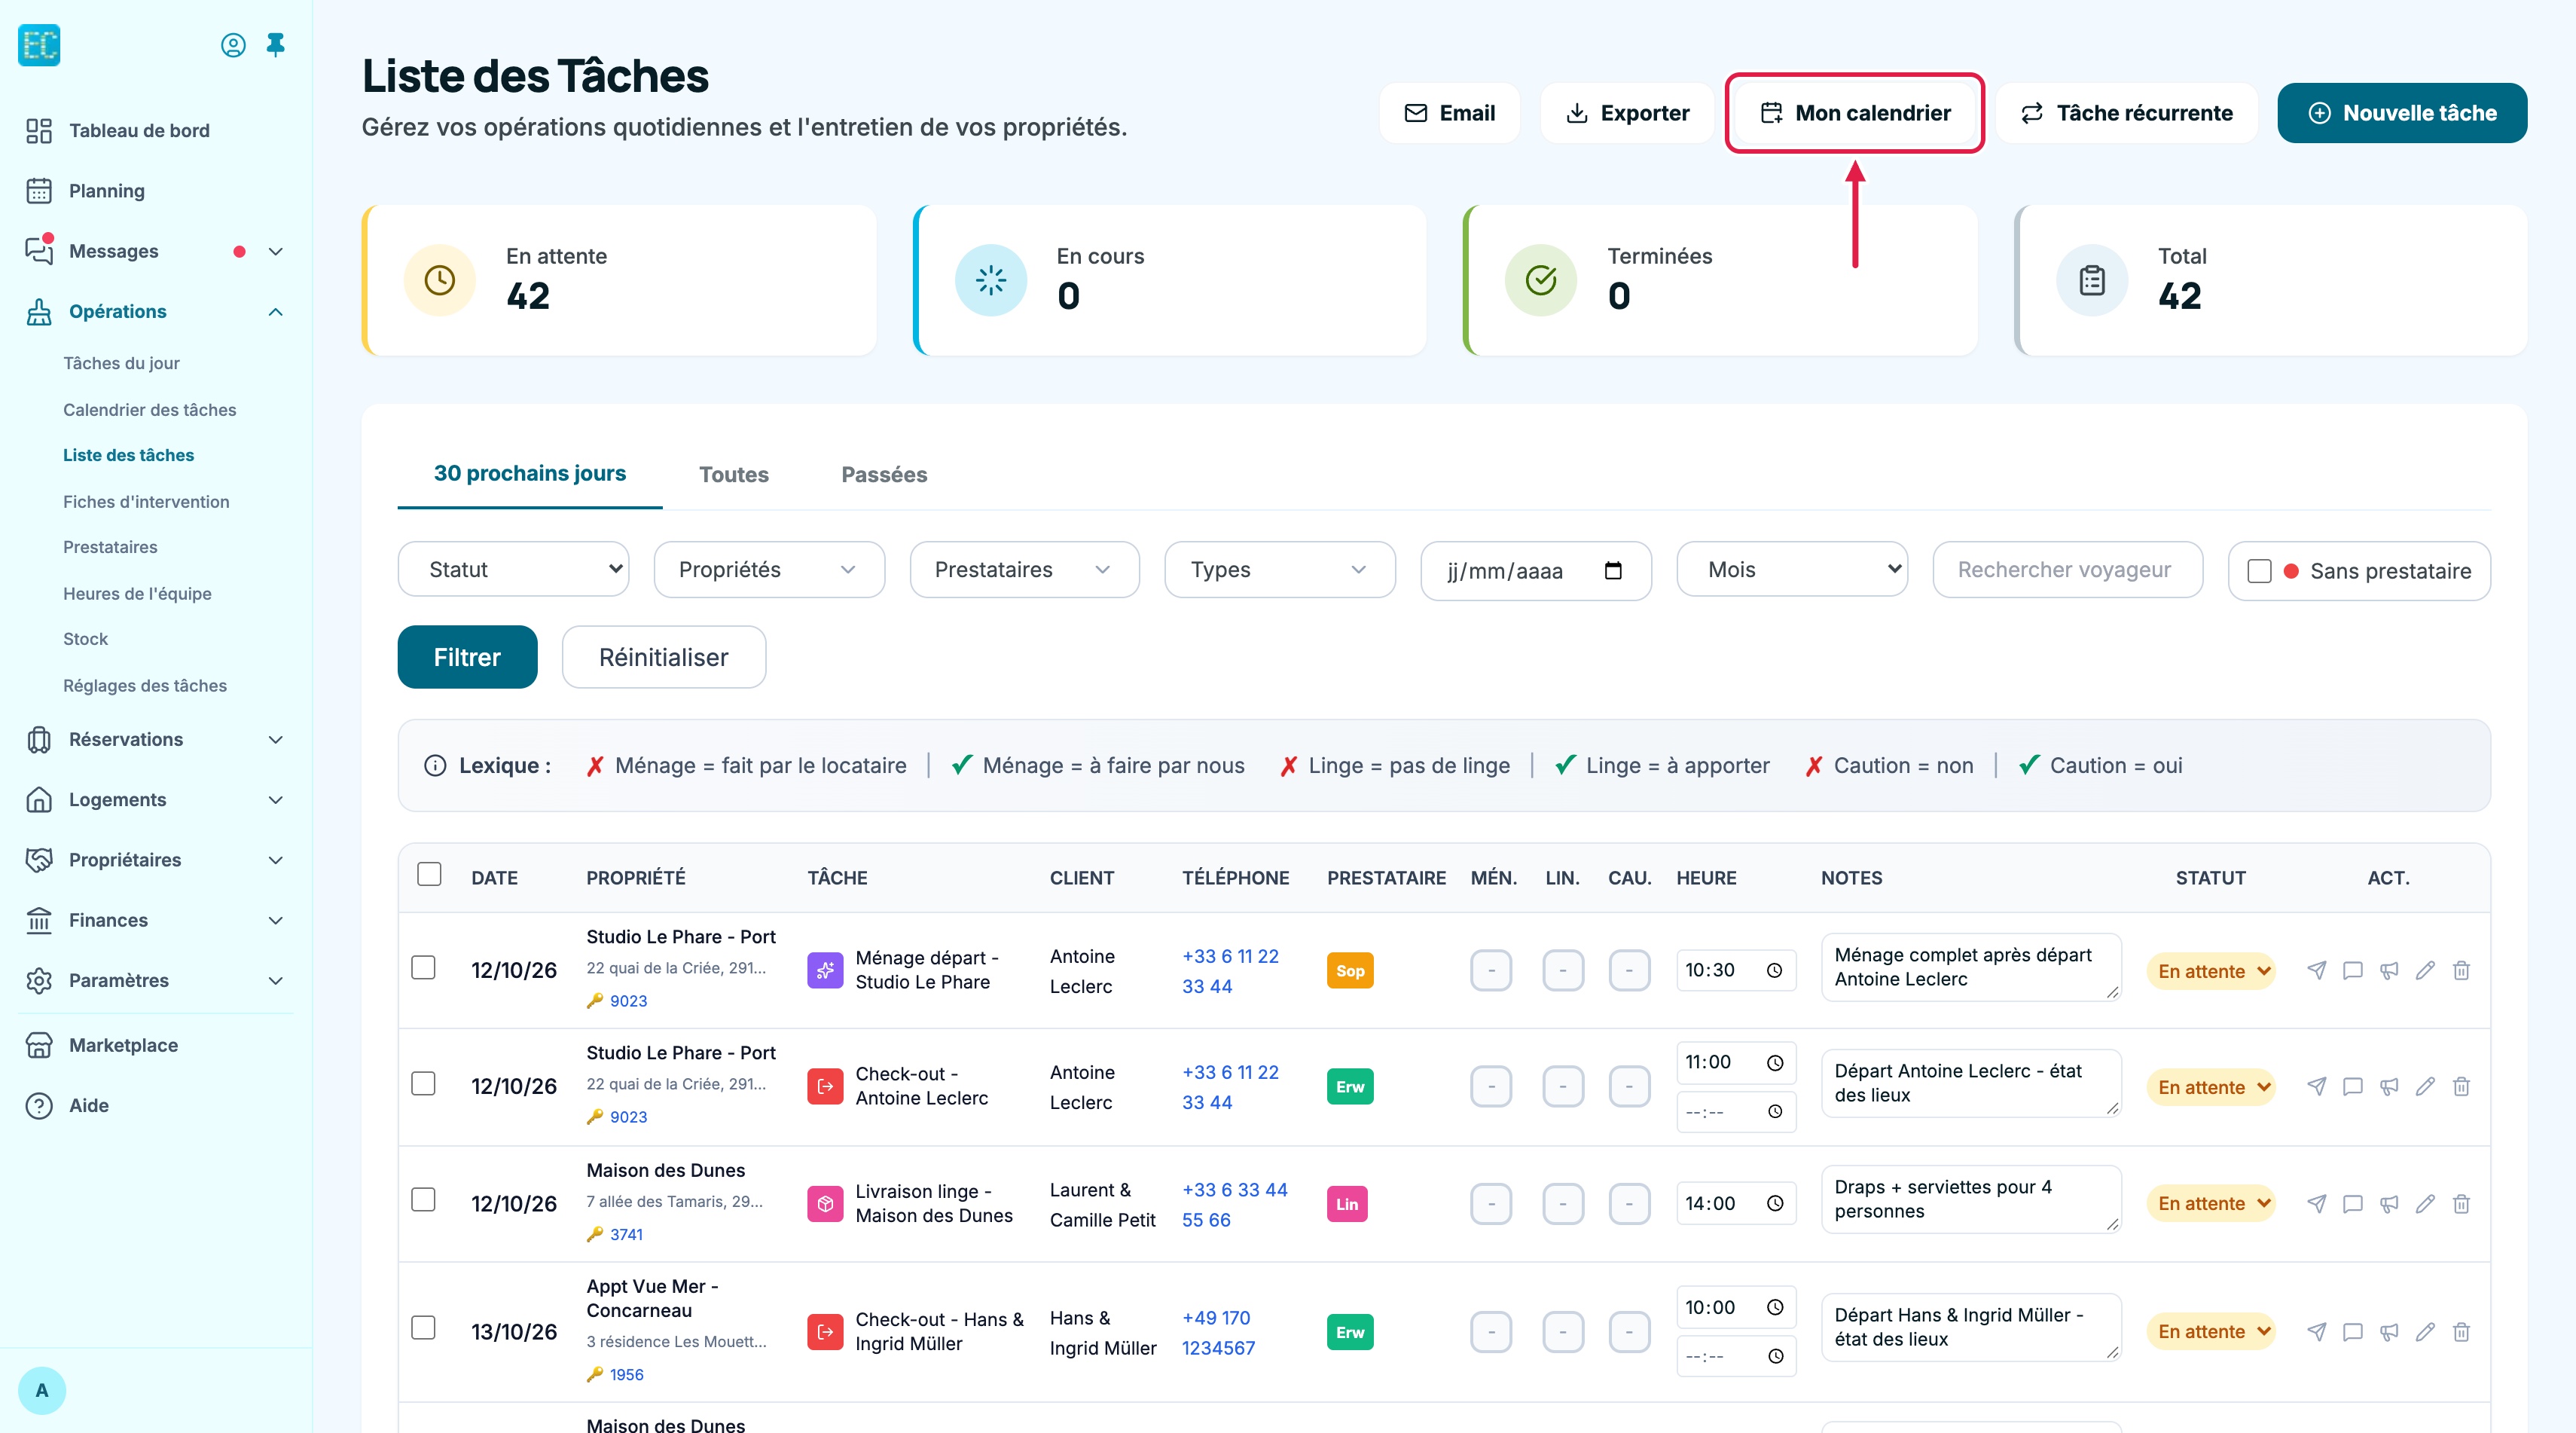This screenshot has height=1433, width=2576.
Task: Click the Marketplace sidebar icon
Action: tap(39, 1045)
